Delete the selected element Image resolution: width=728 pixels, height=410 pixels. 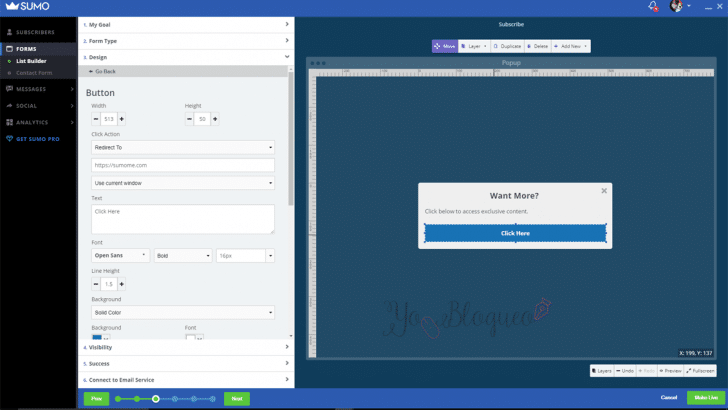[538, 46]
